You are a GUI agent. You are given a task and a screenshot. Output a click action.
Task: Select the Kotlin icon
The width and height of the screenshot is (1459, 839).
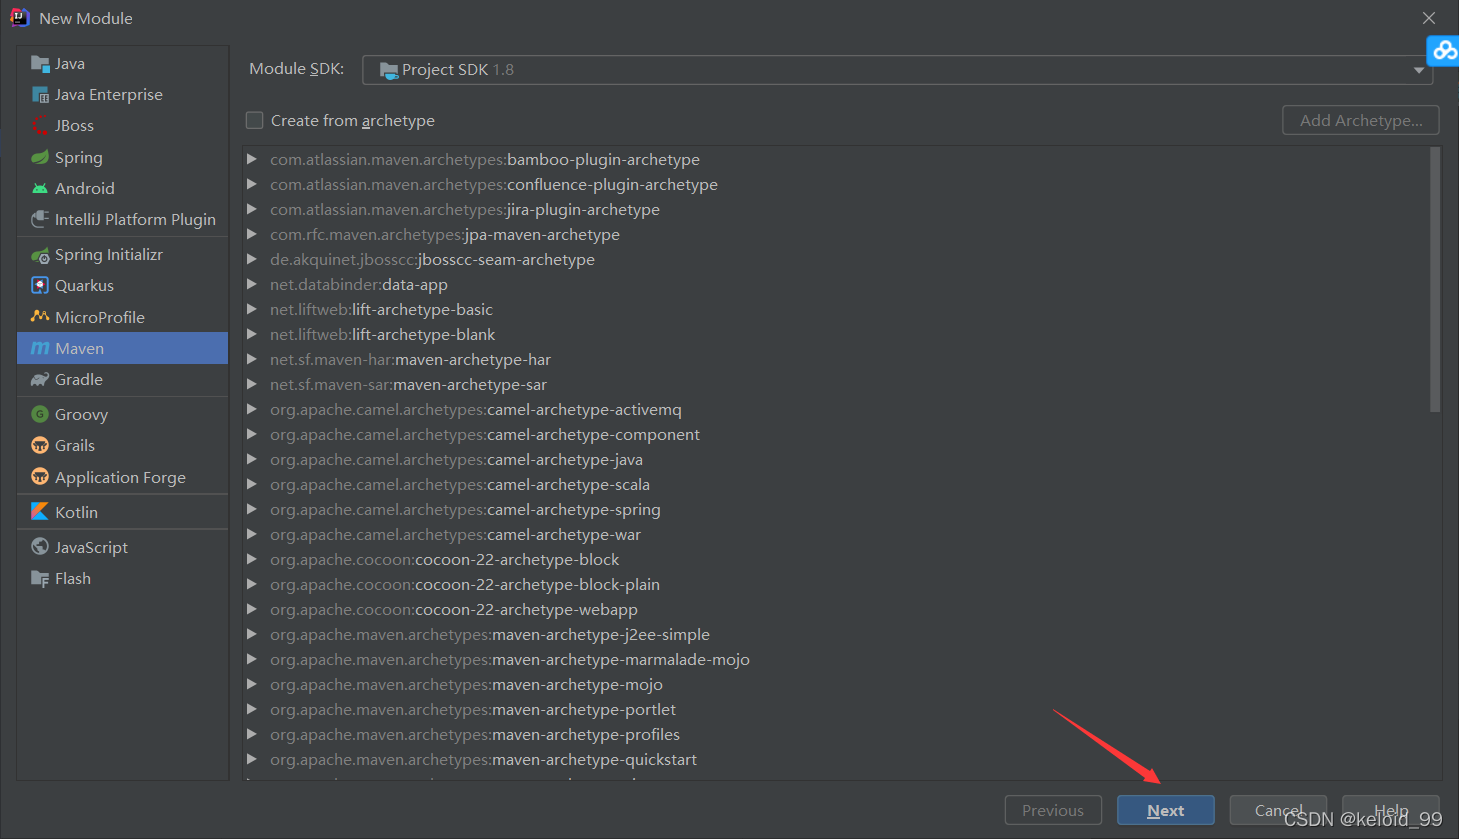click(40, 512)
